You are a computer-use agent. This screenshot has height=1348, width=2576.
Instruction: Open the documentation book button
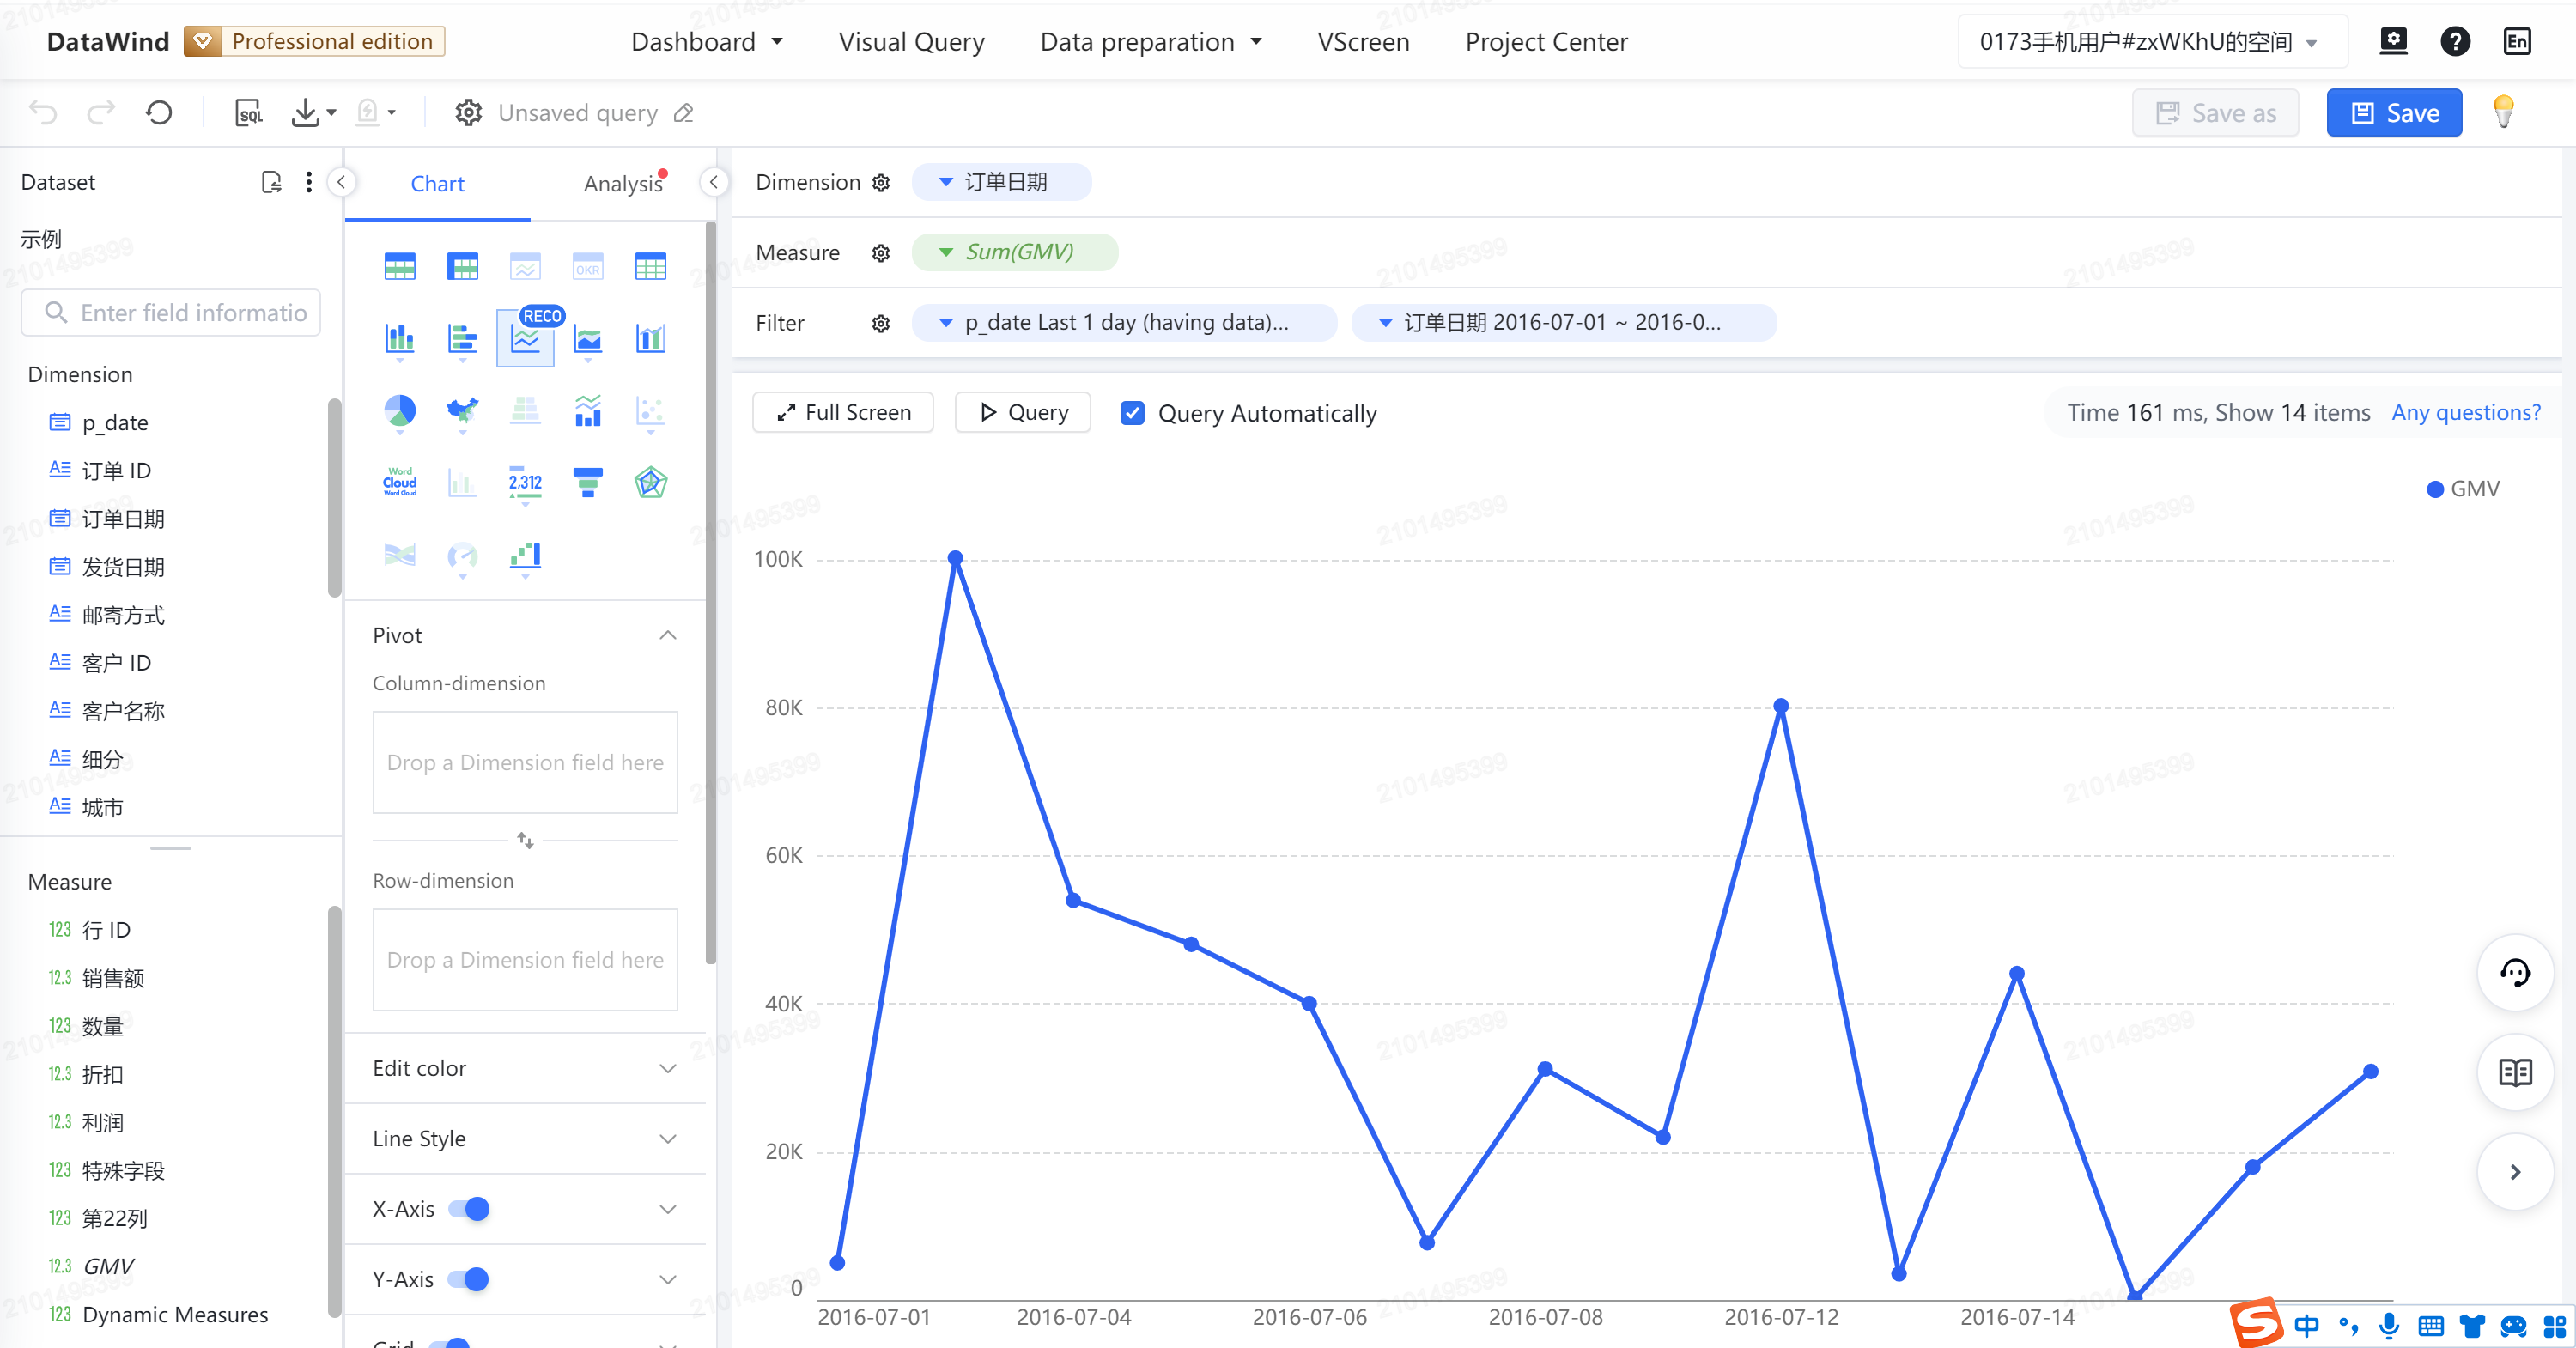2515,1073
